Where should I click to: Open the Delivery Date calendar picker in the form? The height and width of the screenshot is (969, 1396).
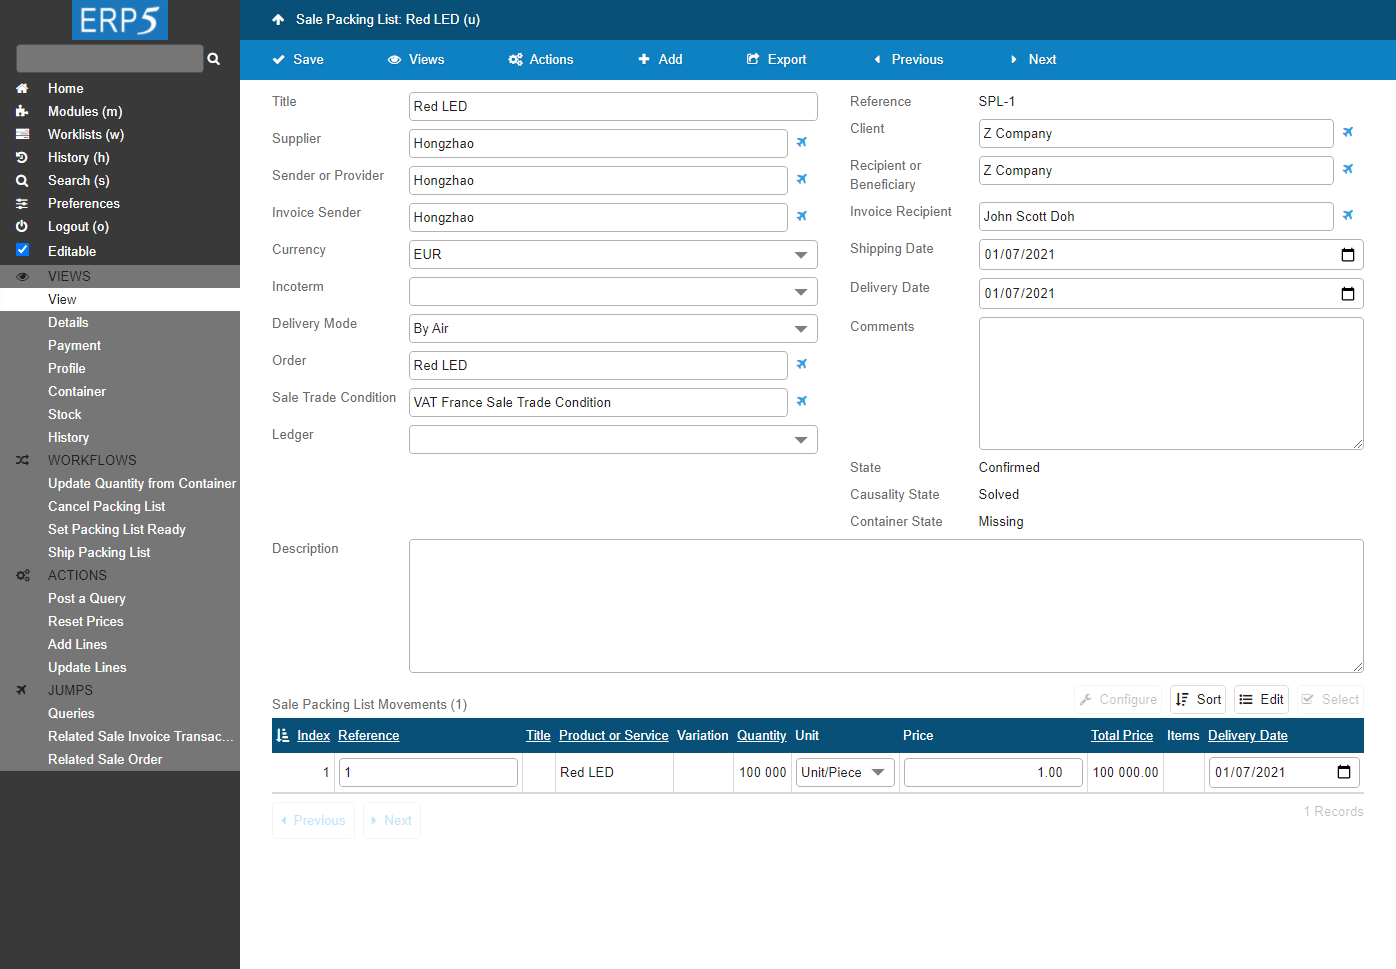(1348, 293)
